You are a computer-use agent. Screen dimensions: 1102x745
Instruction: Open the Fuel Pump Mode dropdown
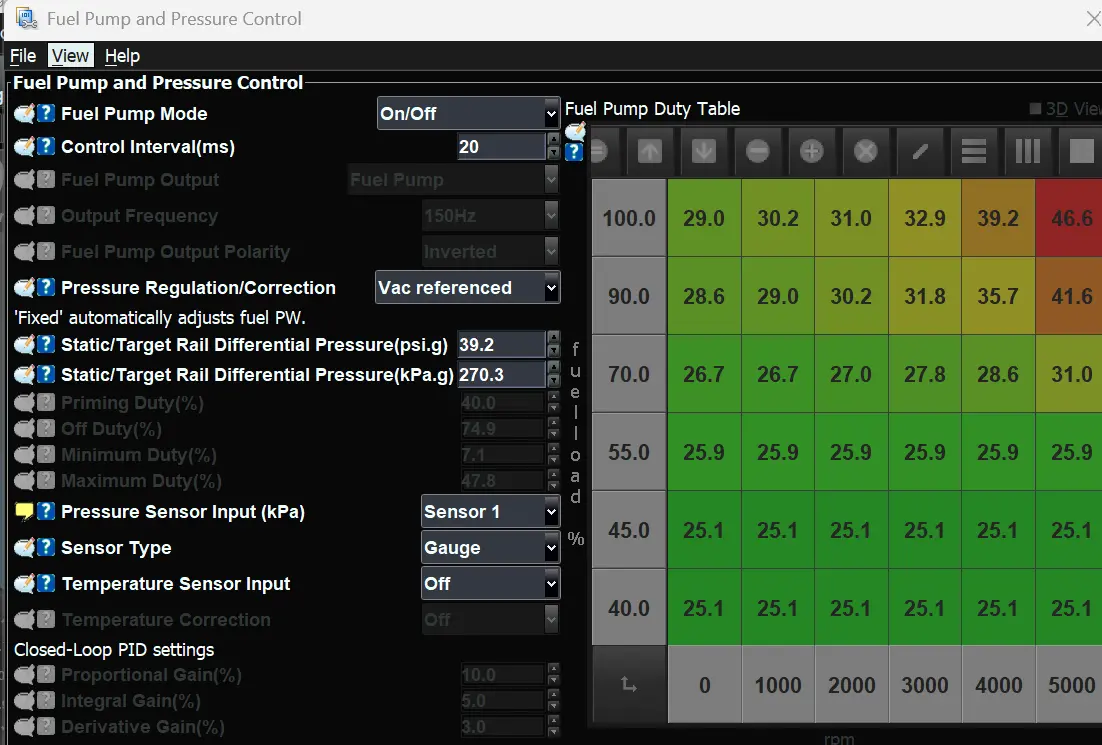point(468,113)
